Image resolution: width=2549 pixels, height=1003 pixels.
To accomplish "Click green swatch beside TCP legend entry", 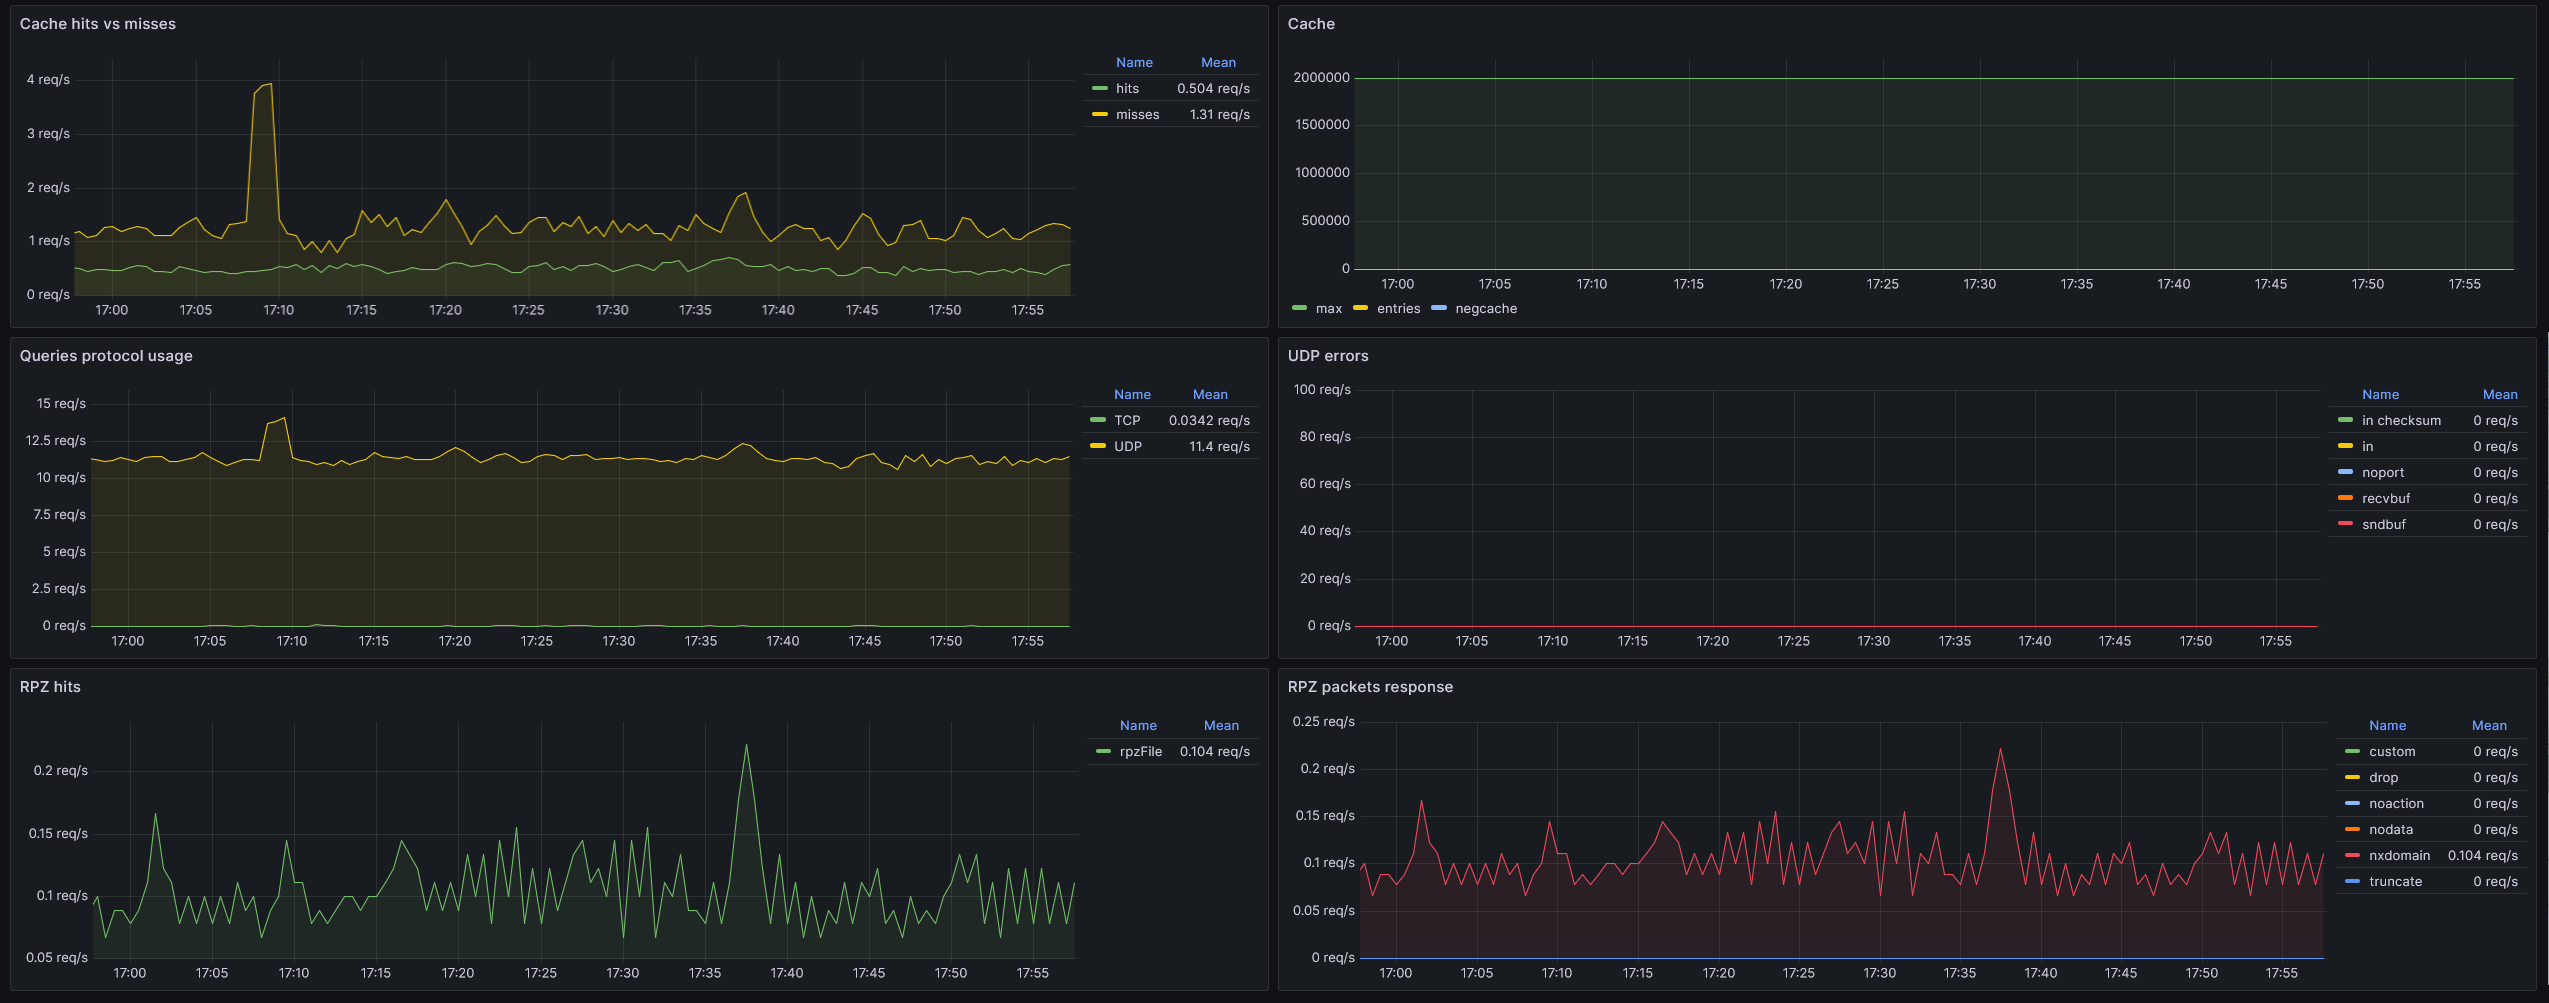I will coord(1098,421).
